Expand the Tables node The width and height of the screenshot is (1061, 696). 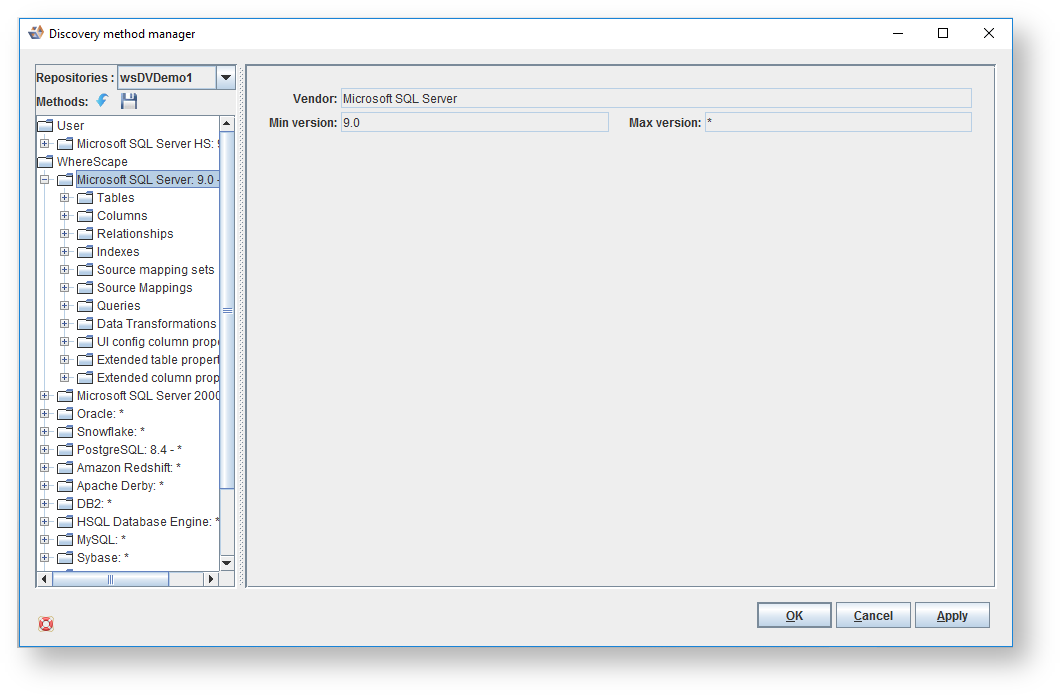(64, 198)
